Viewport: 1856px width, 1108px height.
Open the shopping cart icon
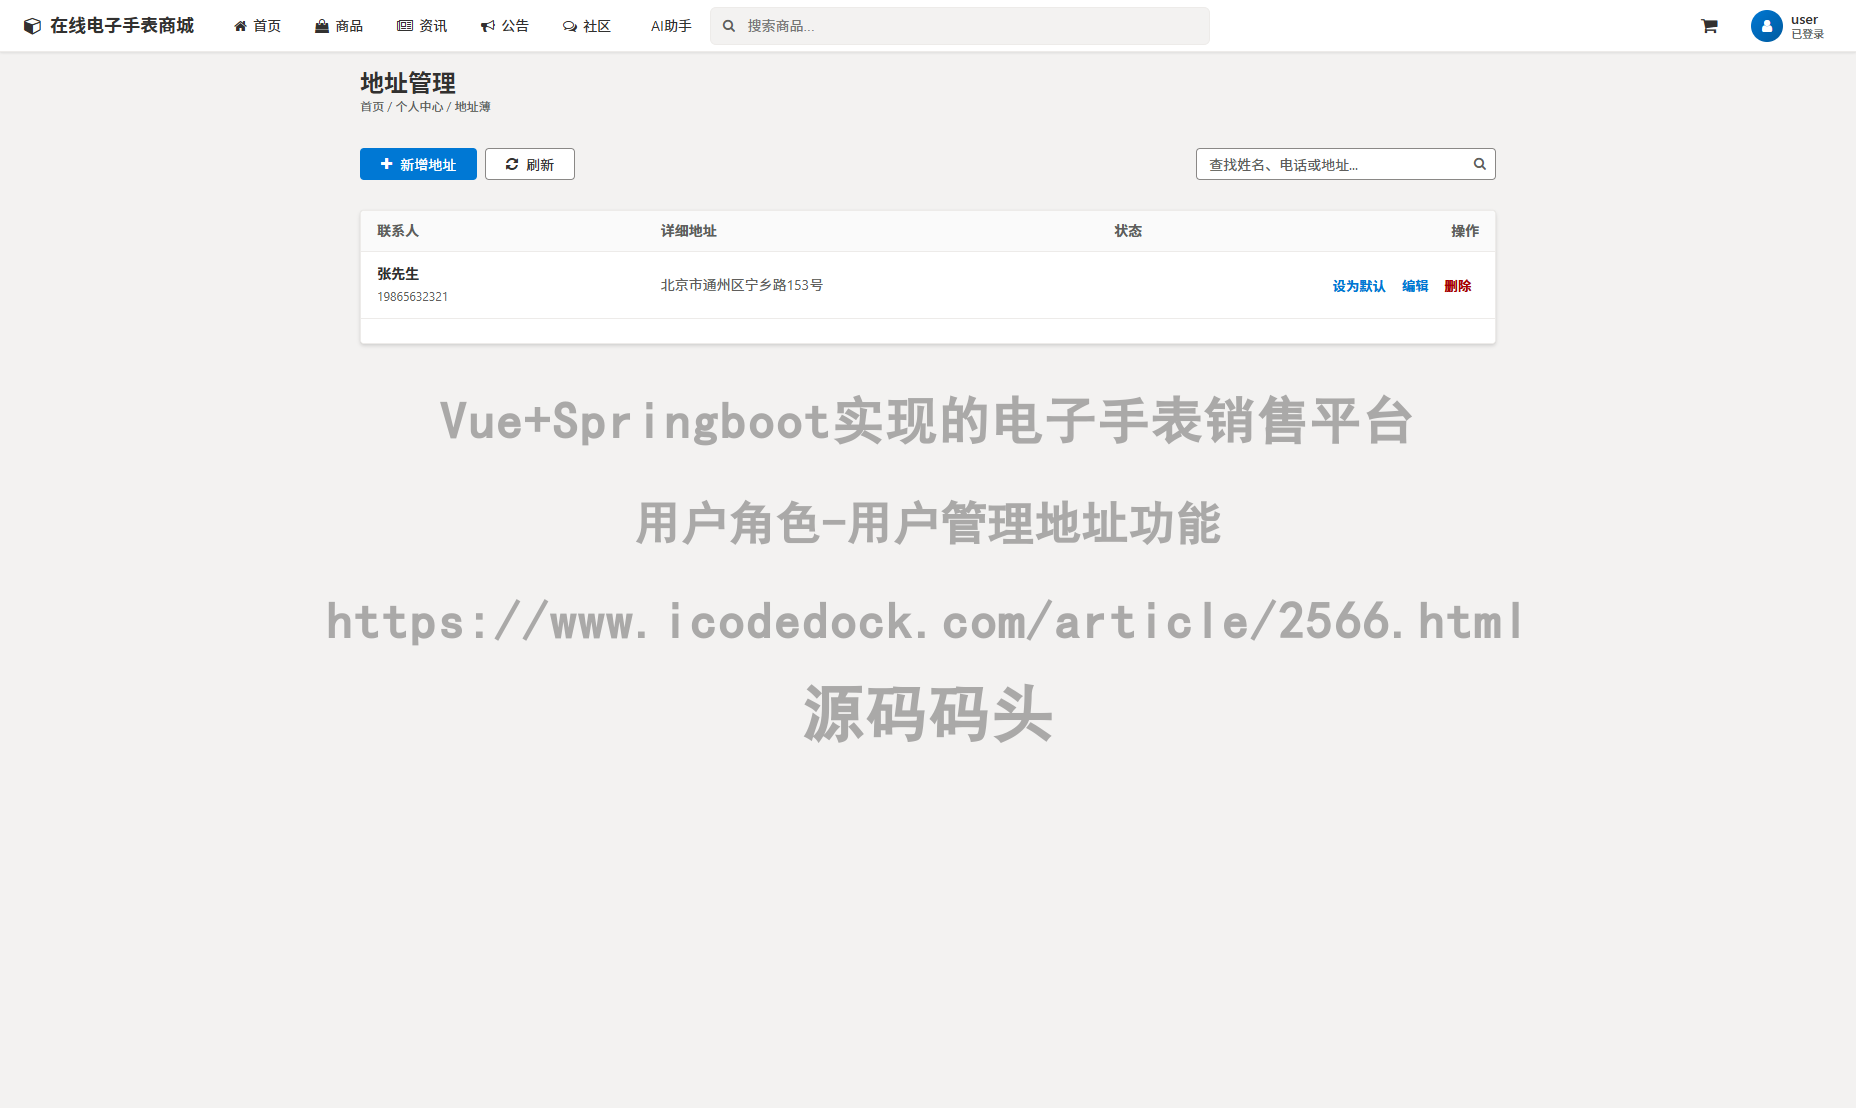tap(1709, 26)
